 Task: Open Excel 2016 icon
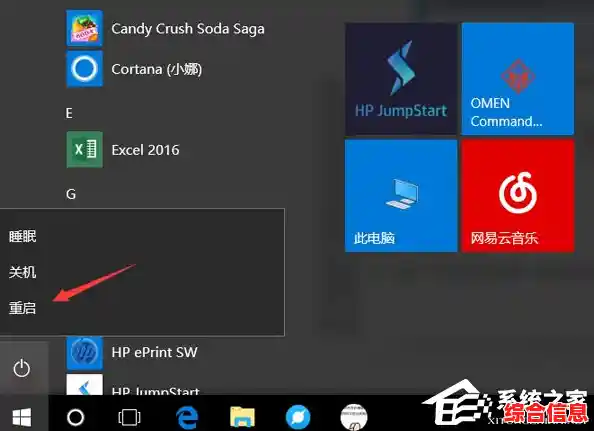click(x=84, y=150)
